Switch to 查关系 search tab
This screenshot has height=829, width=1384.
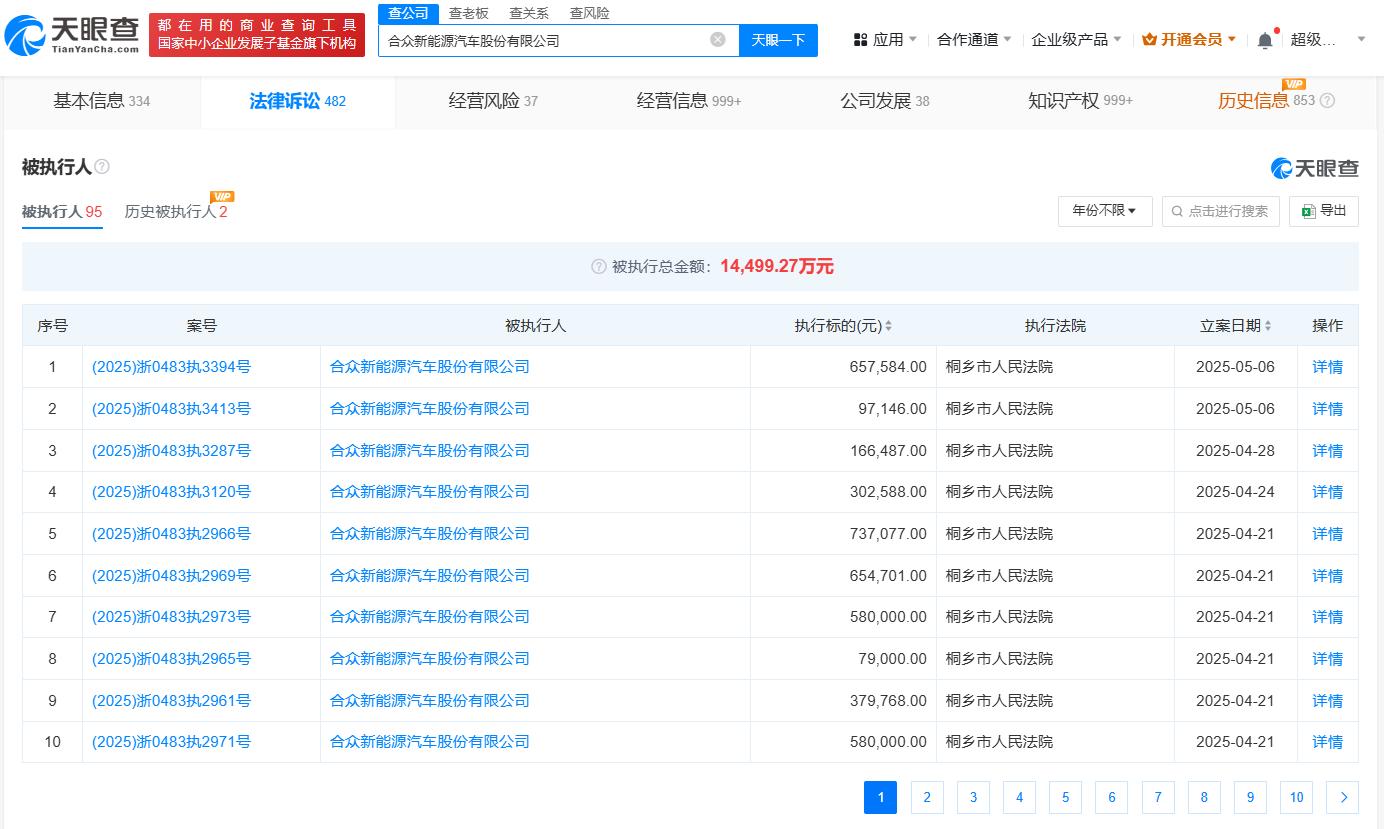pos(529,13)
